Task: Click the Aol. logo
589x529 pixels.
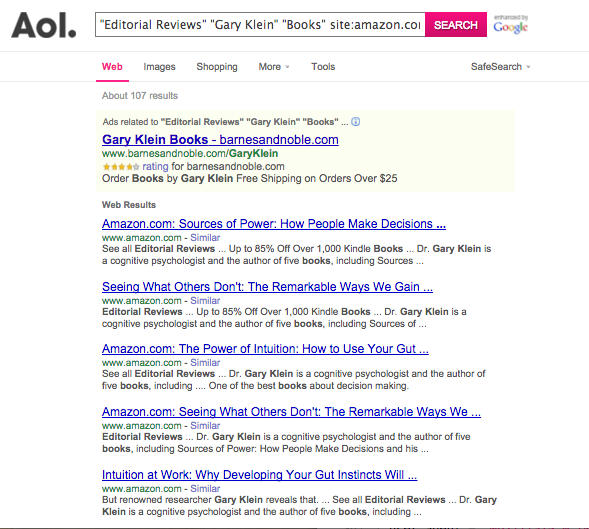Action: pos(44,25)
